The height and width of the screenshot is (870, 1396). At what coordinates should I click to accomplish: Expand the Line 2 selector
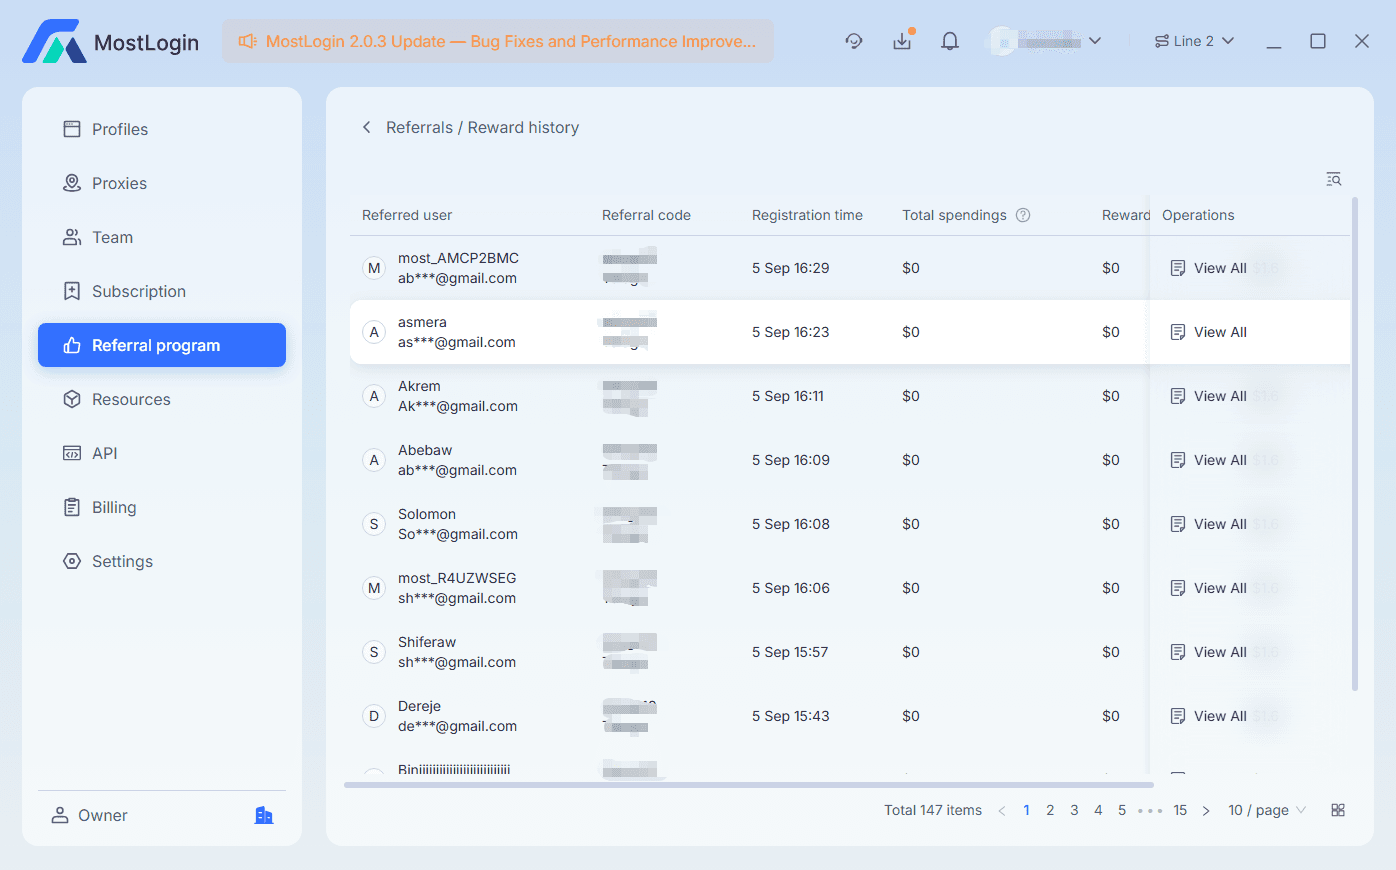point(1194,41)
